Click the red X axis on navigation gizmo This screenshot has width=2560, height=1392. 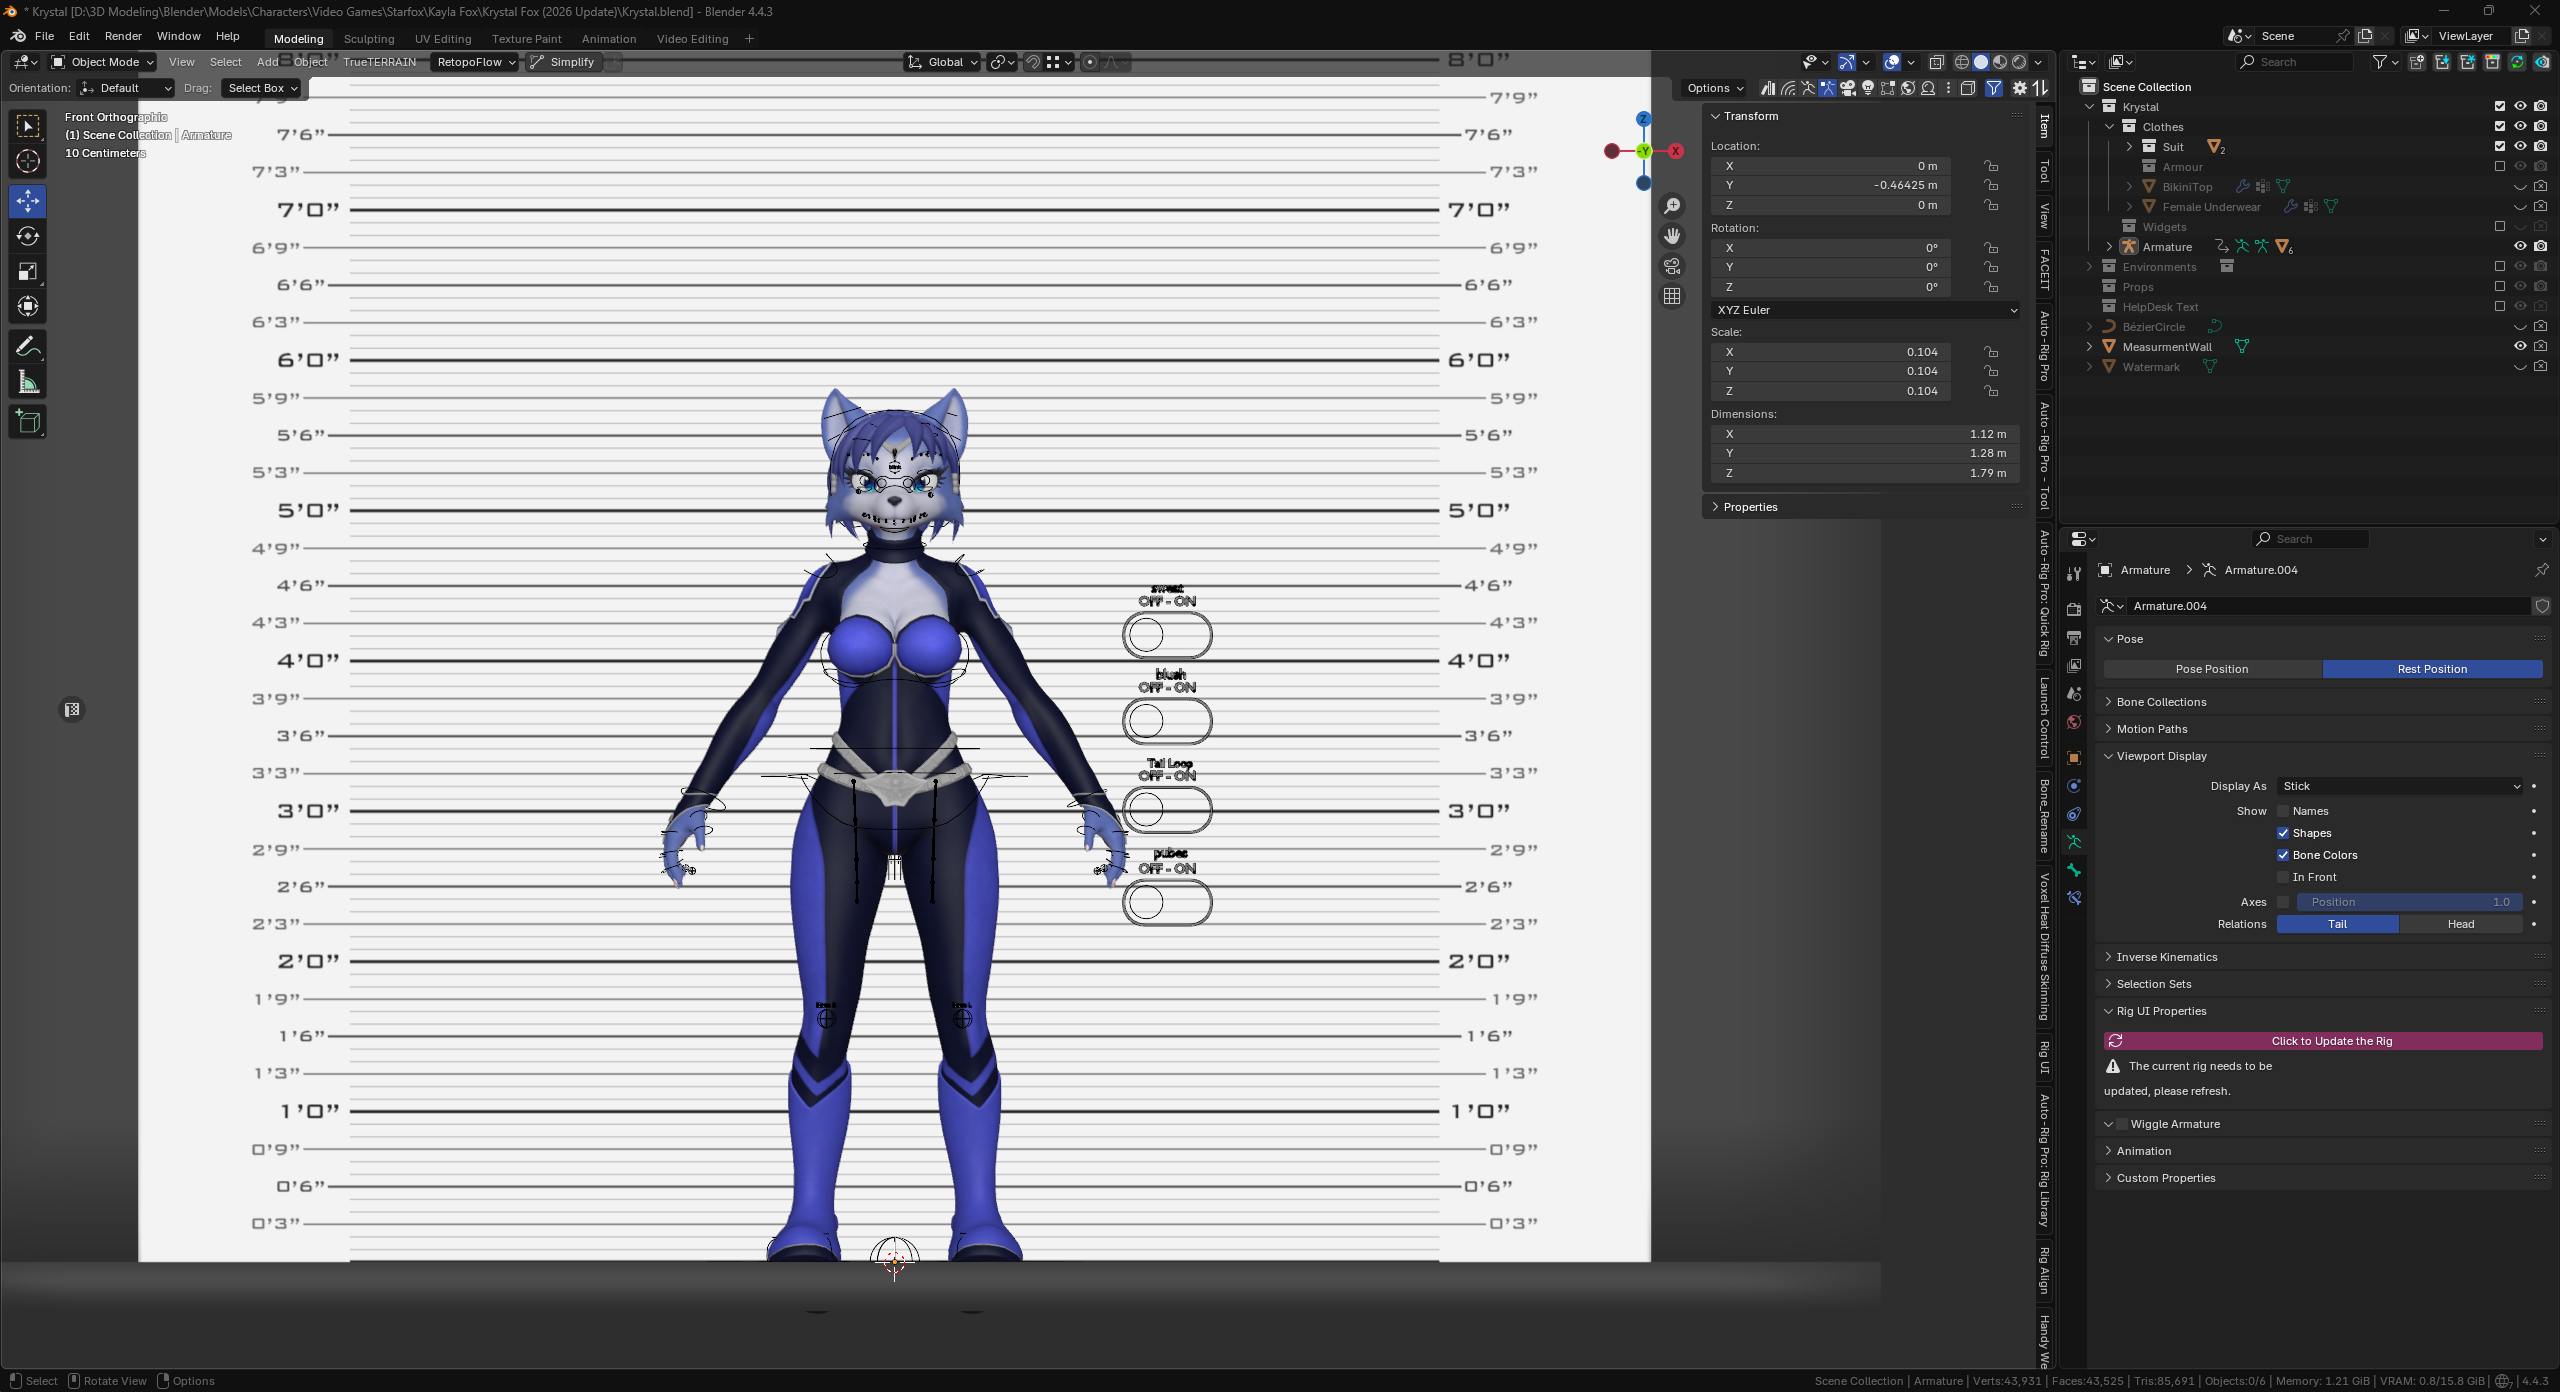tap(1676, 151)
